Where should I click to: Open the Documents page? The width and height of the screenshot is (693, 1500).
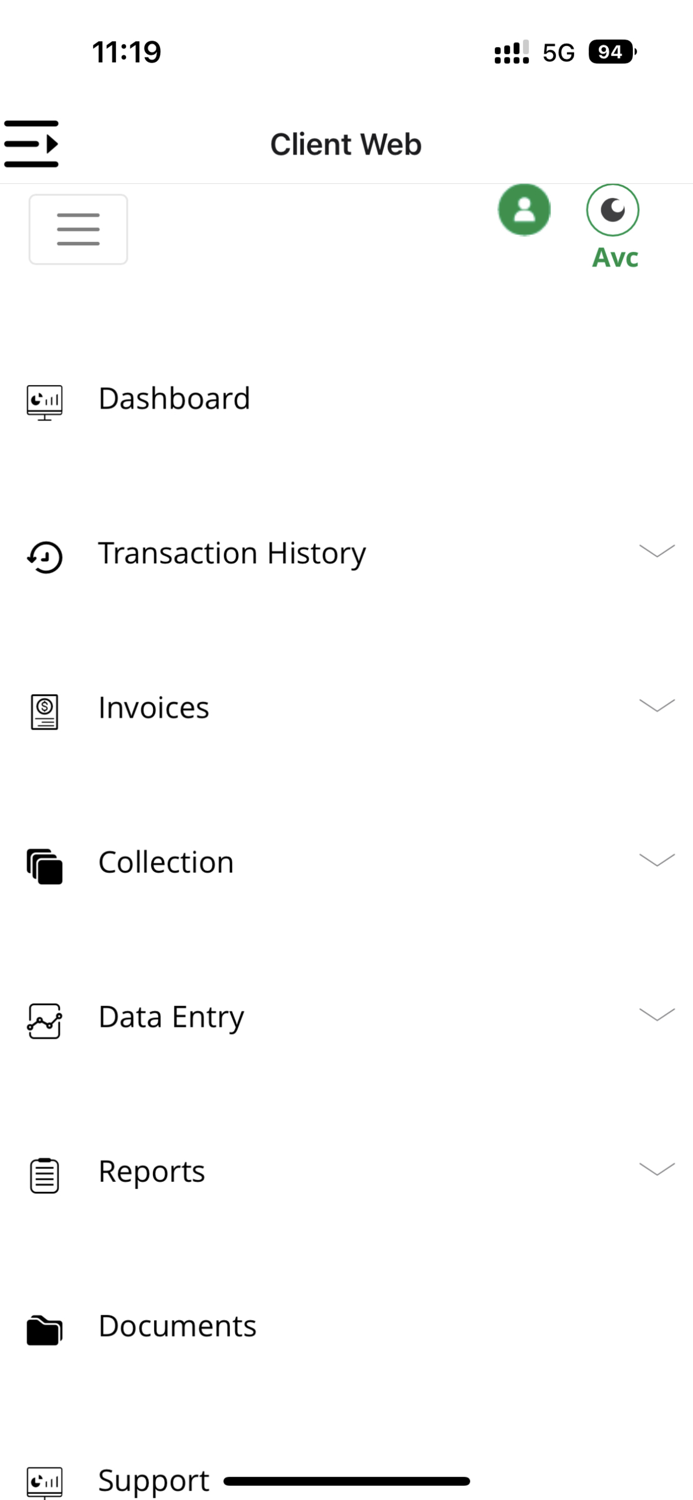point(177,1327)
